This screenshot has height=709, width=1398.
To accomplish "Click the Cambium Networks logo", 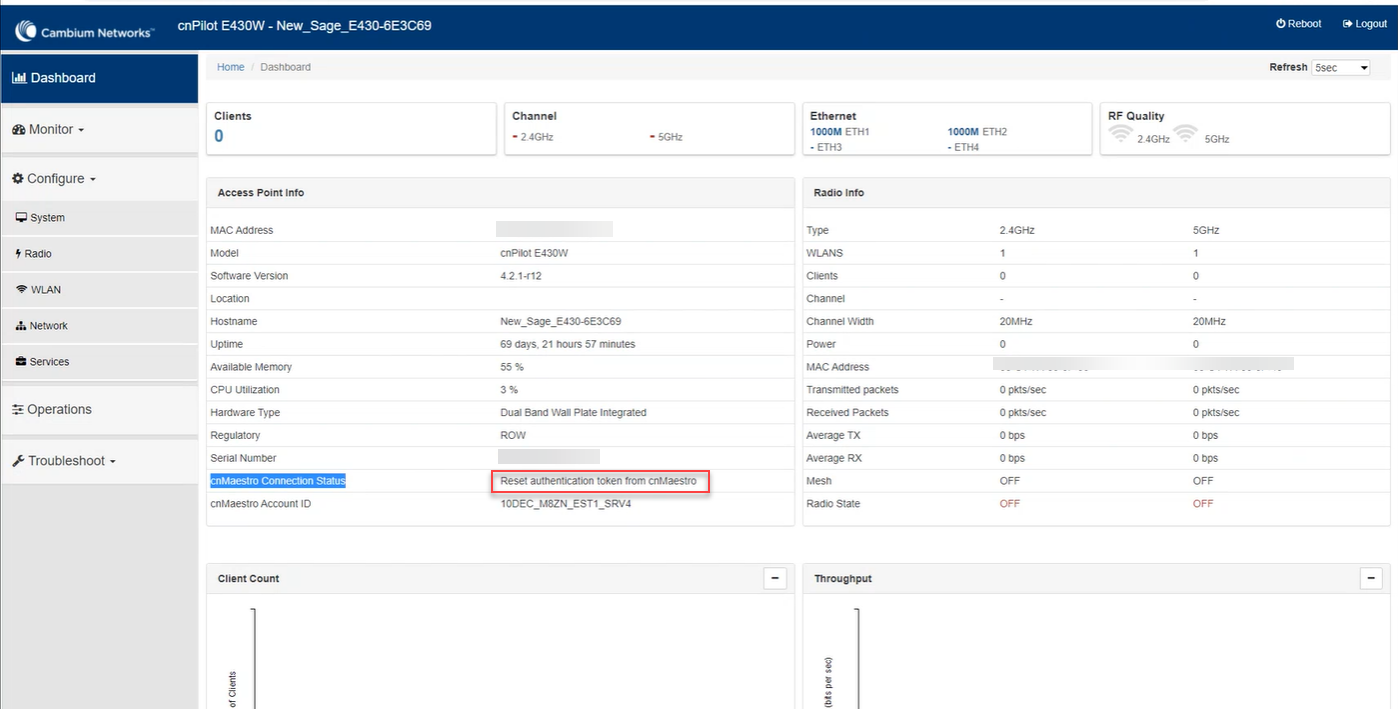I will [84, 32].
